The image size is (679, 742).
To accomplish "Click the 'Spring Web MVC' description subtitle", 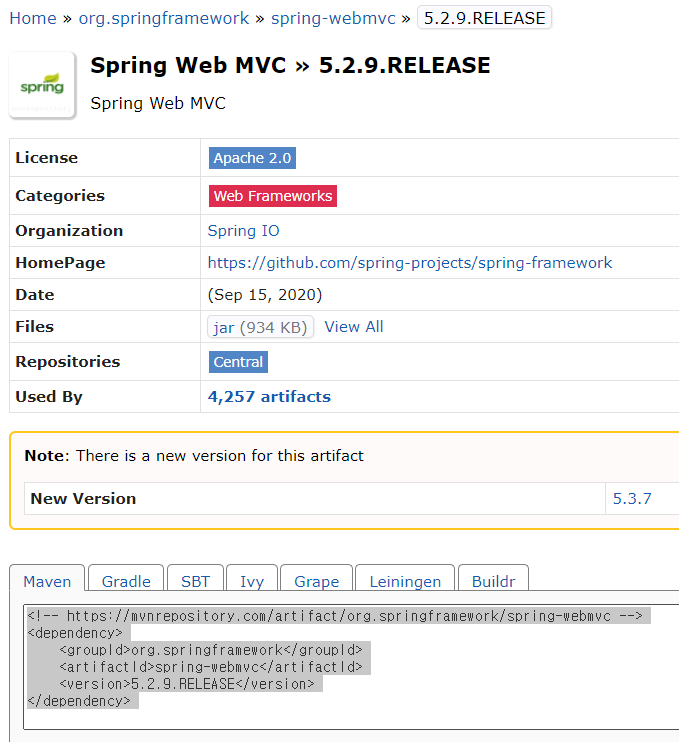I will point(158,103).
